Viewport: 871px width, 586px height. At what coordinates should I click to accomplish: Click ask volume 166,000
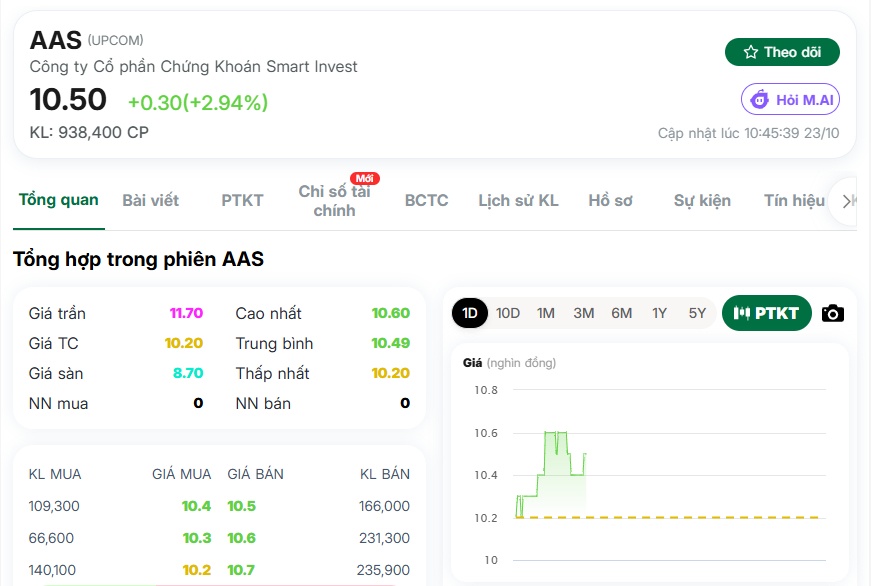[384, 506]
